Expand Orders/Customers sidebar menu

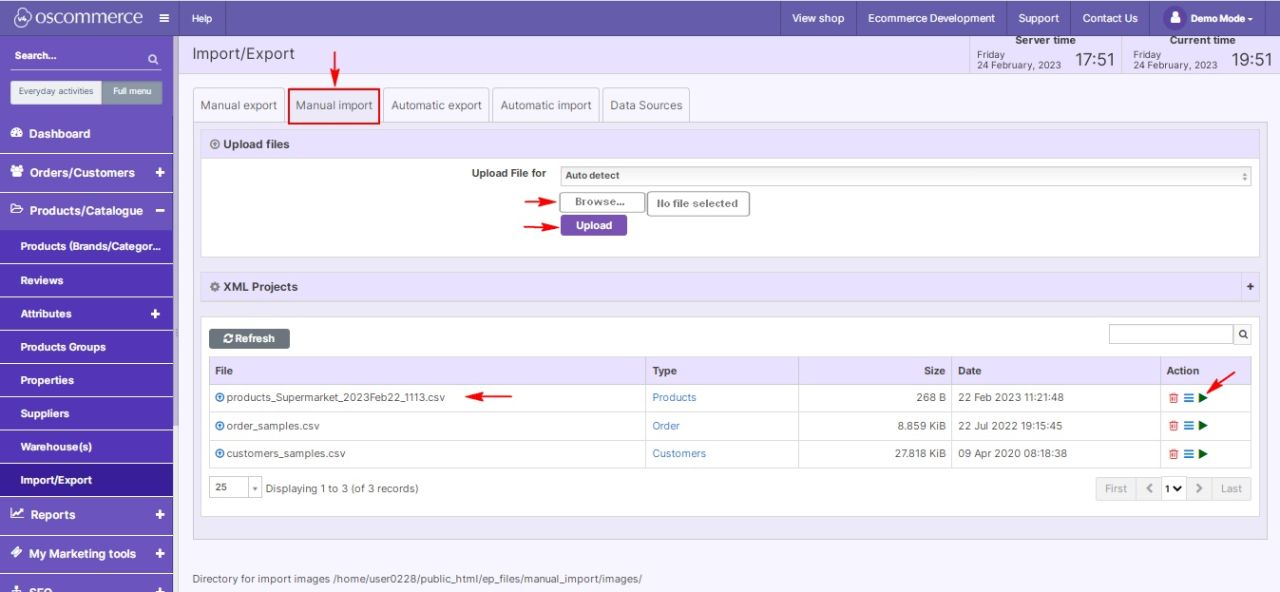tap(160, 173)
